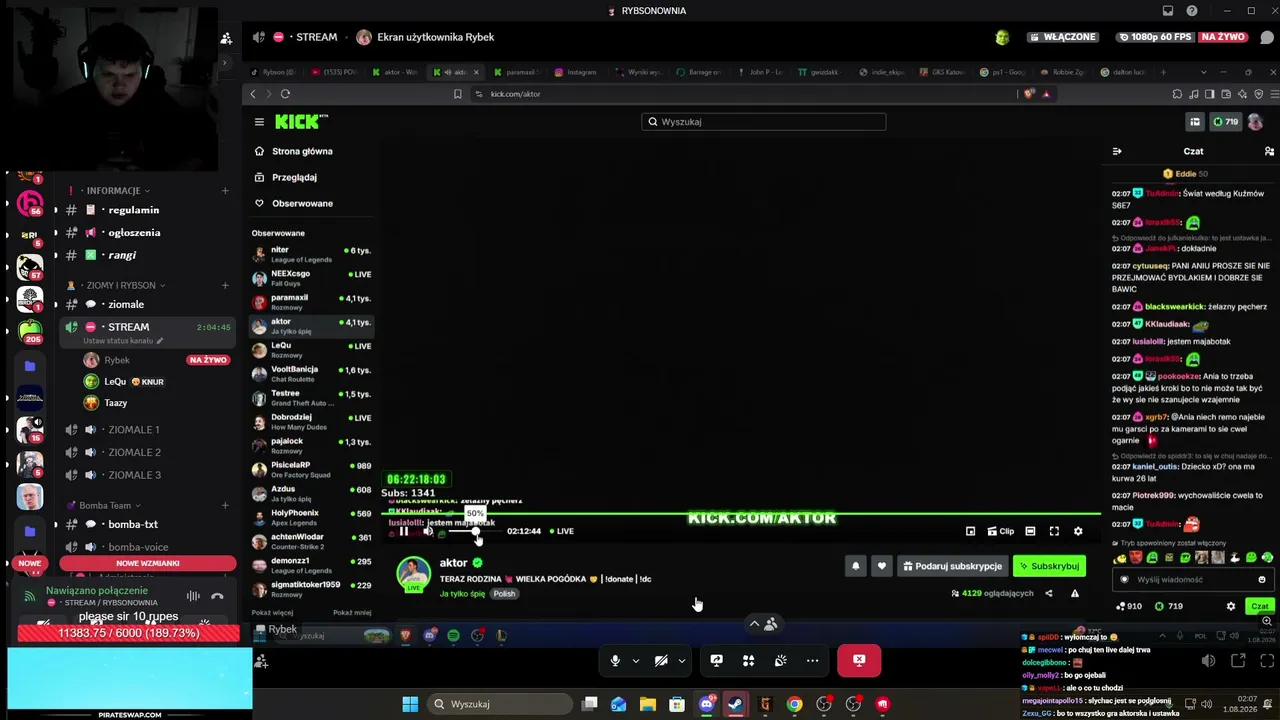Screen dimensions: 1280x720
Task: Share screen from call controls
Action: click(716, 660)
